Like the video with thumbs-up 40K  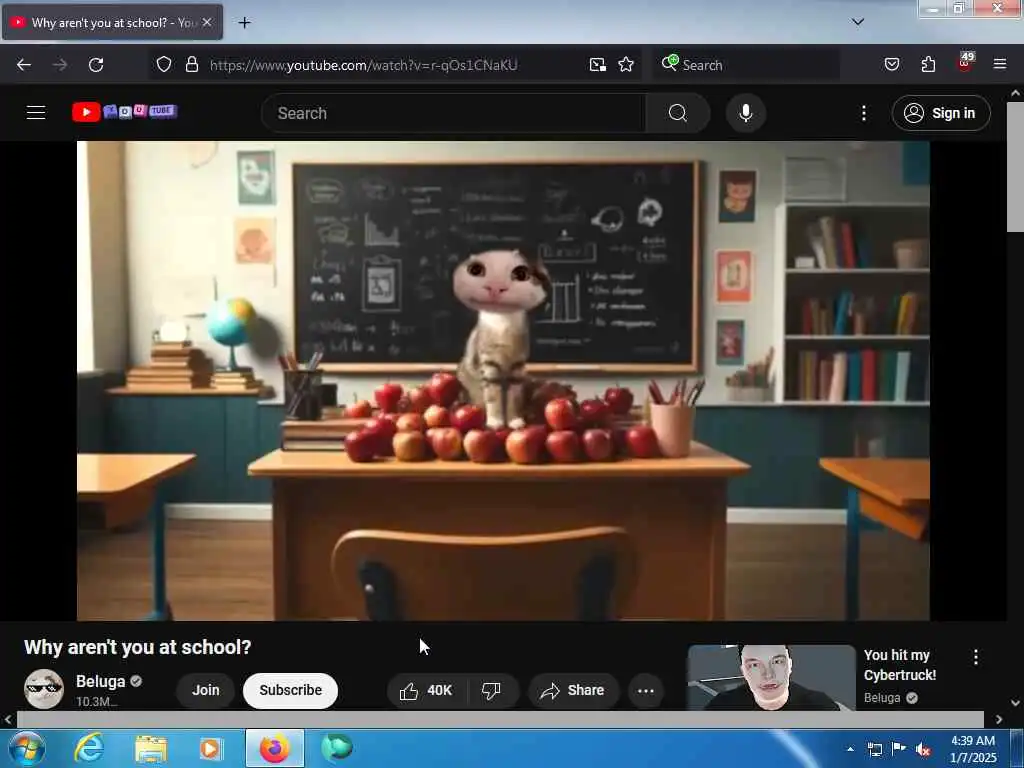coord(427,690)
